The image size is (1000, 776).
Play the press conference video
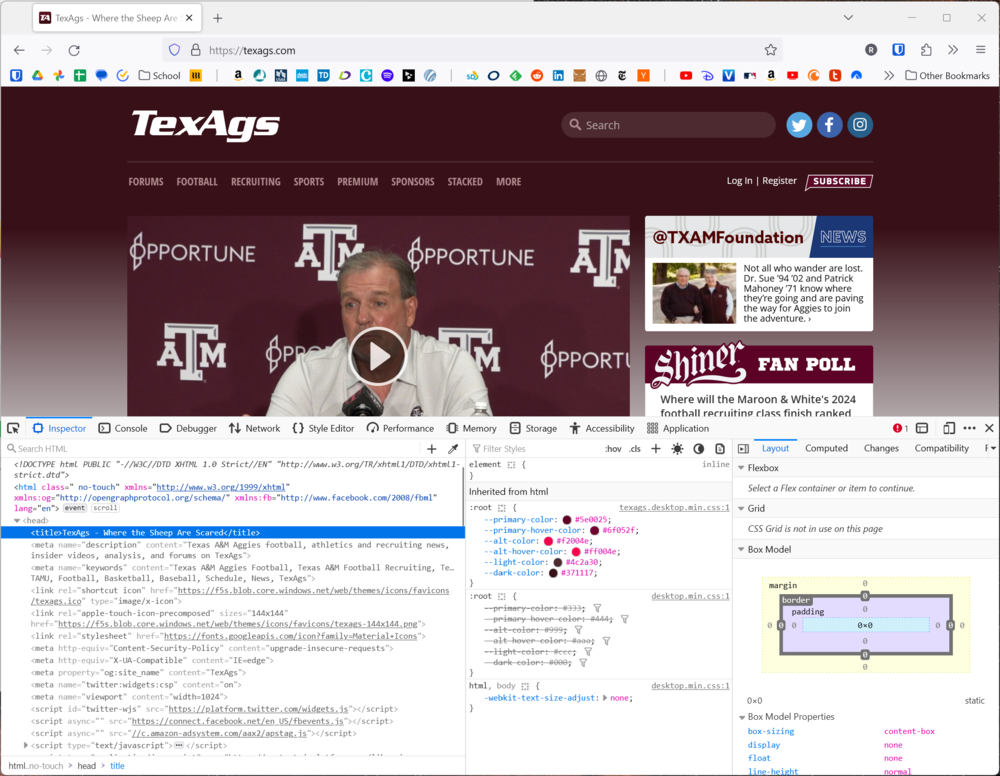[378, 356]
